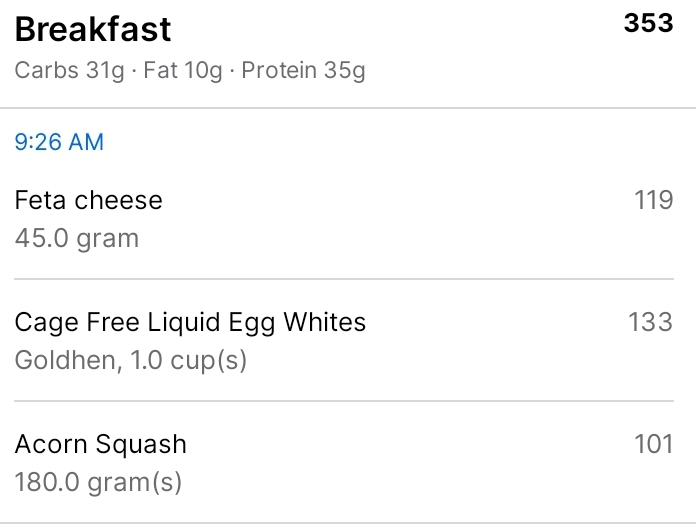
Task: Click divider between Feta cheese and Egg Whites
Action: click(348, 279)
